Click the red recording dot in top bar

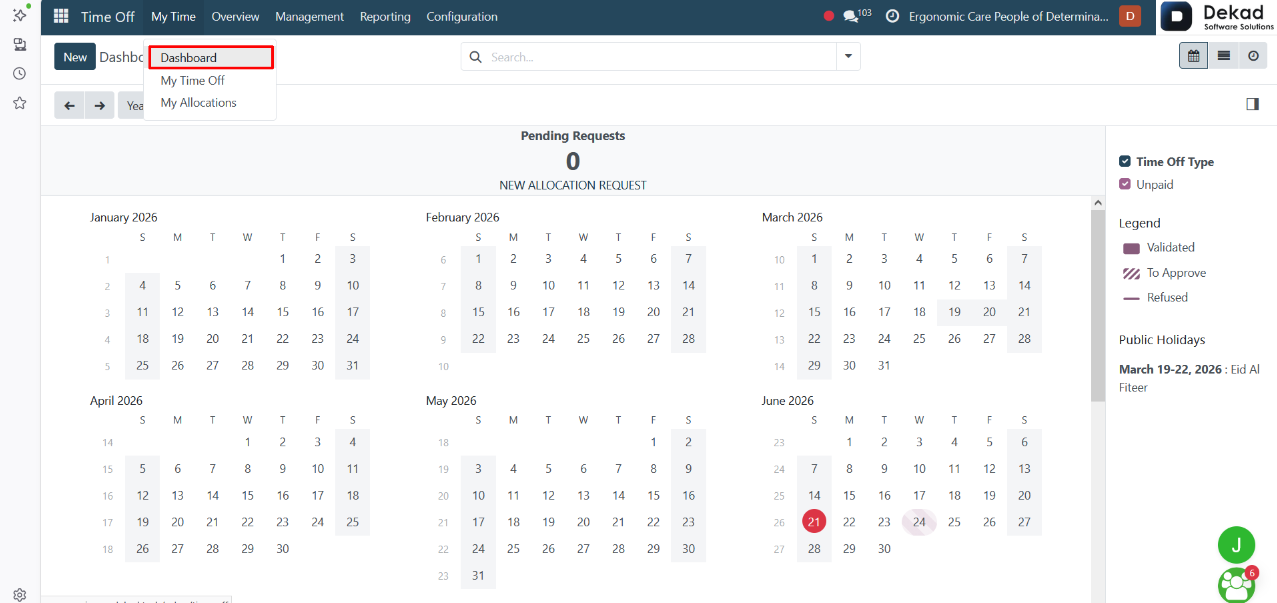click(x=828, y=16)
